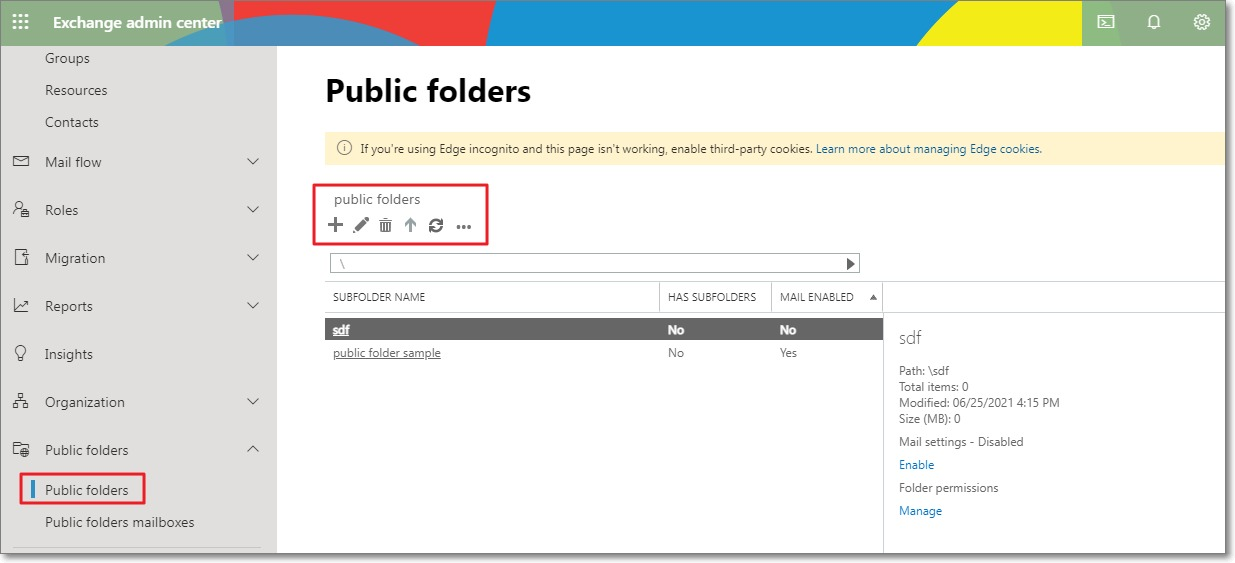Click the refresh icon in toolbar
1235x563 pixels.
(436, 226)
